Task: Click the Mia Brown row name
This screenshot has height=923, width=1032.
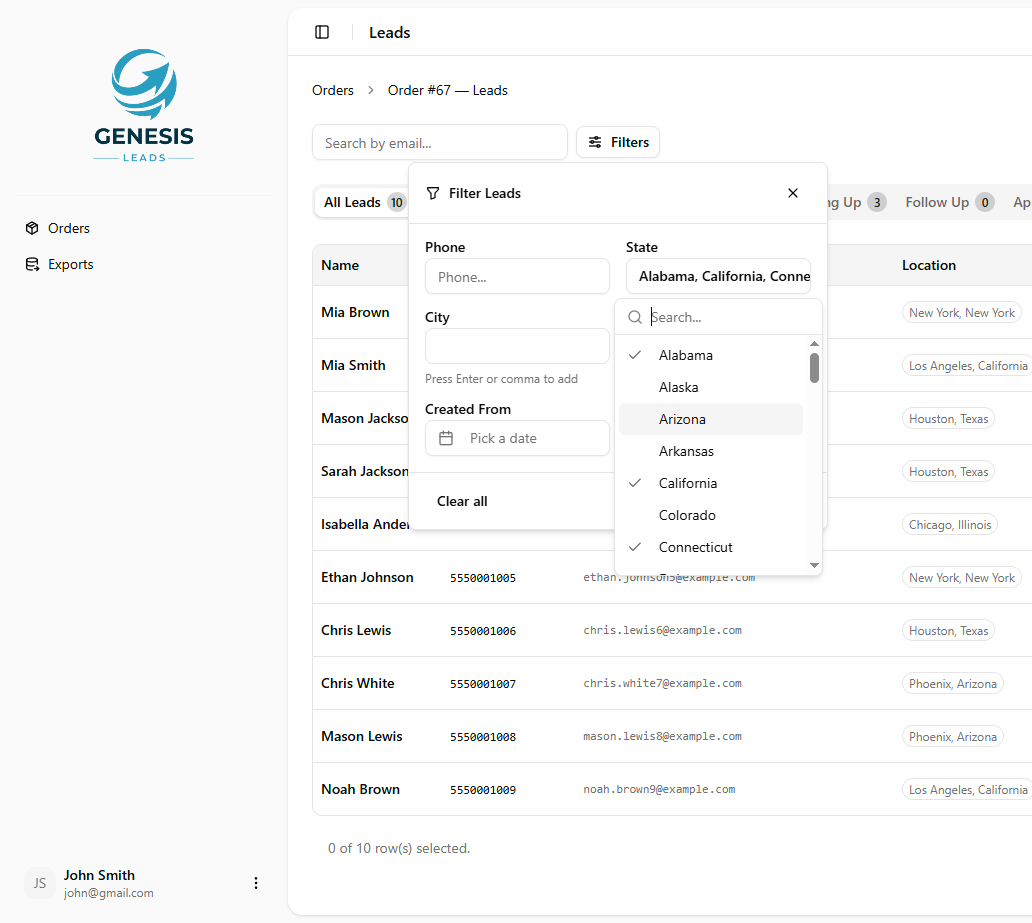Action: [x=355, y=312]
